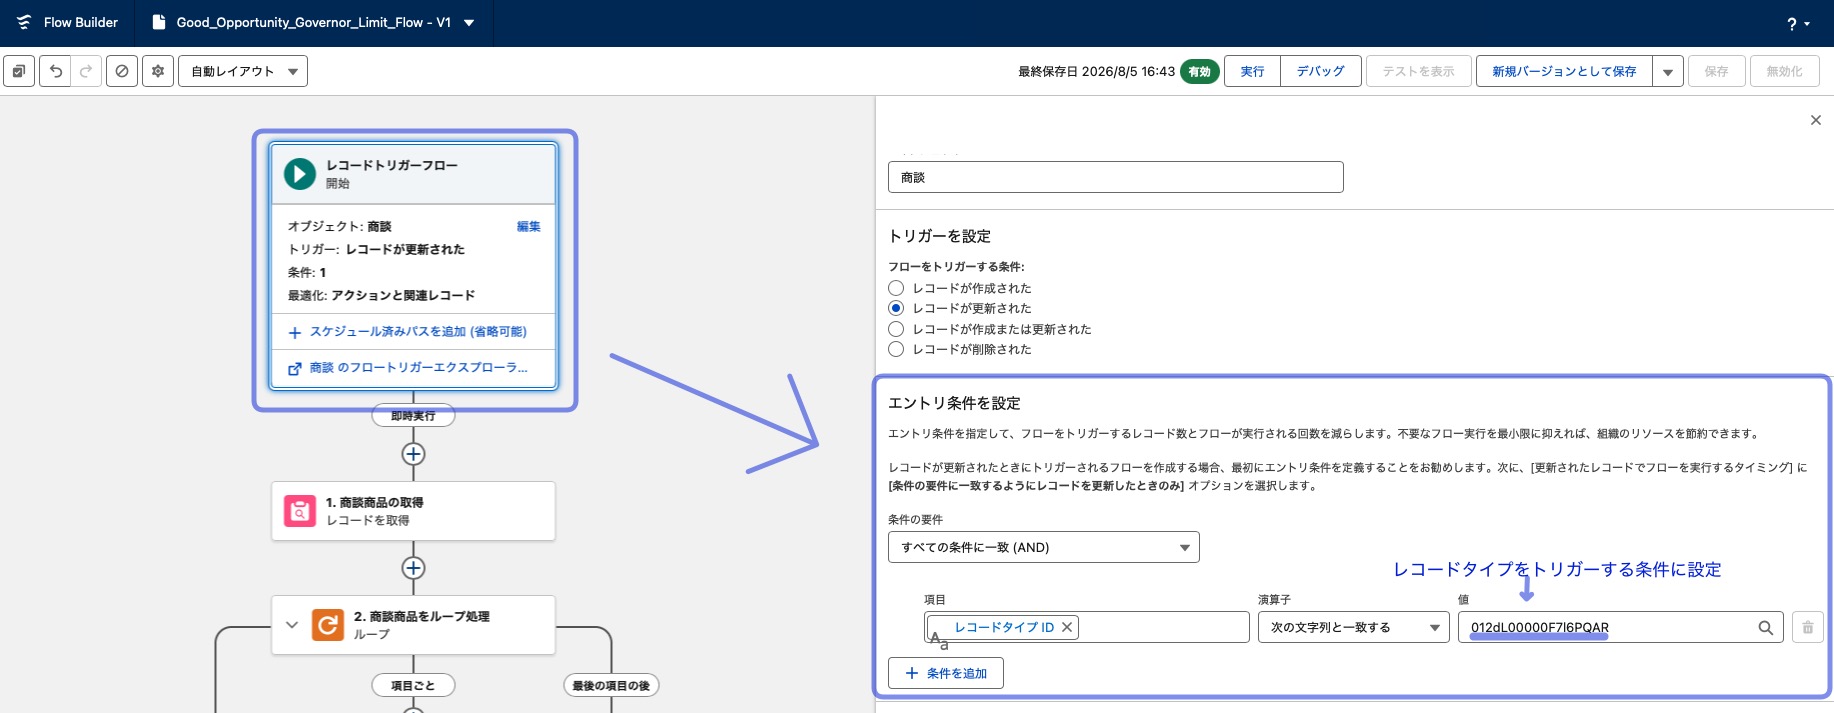
Task: Click the 最終保存日 timestamp text
Action: click(1096, 71)
